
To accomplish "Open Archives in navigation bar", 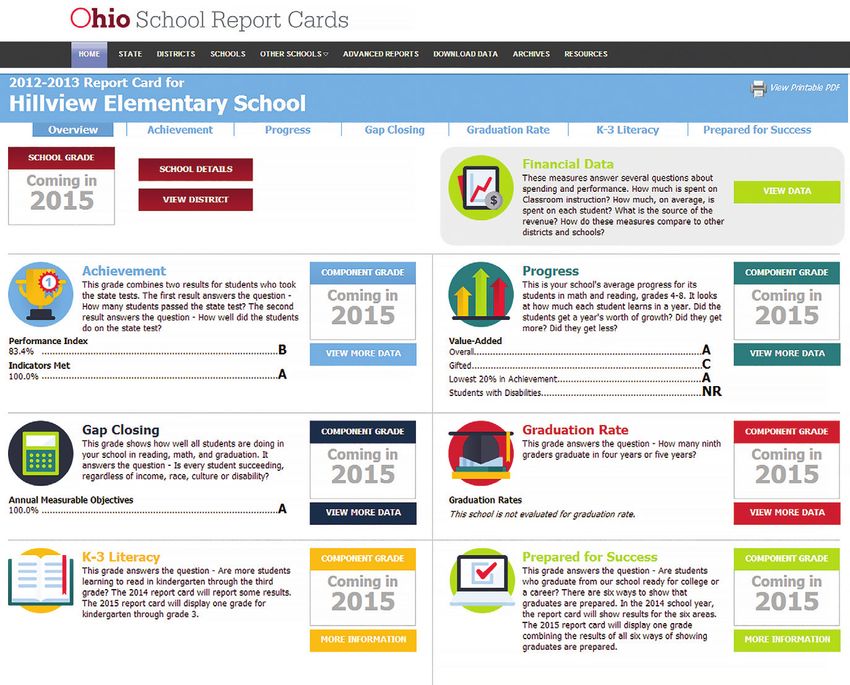I will pos(531,54).
